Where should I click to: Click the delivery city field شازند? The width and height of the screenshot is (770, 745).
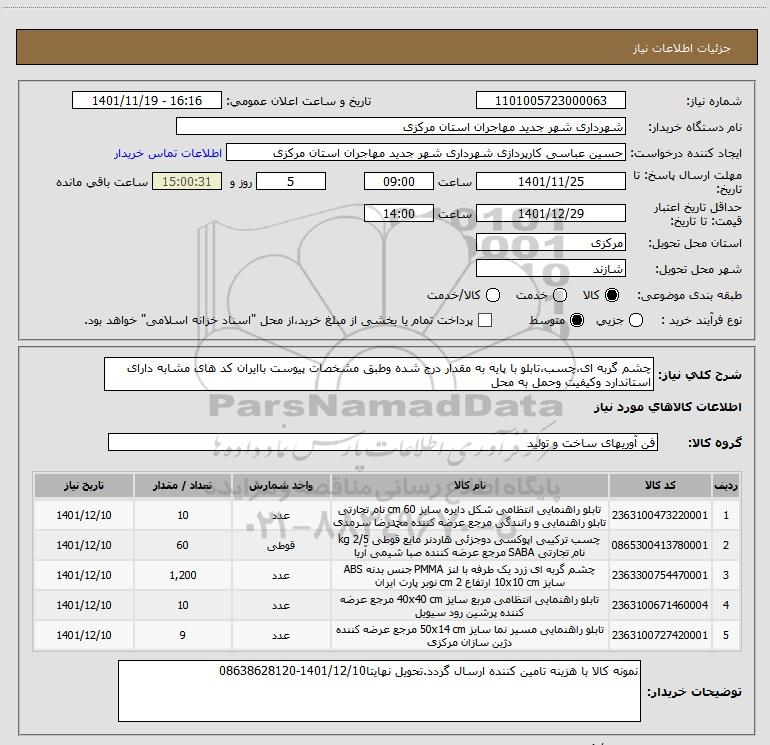[550, 269]
